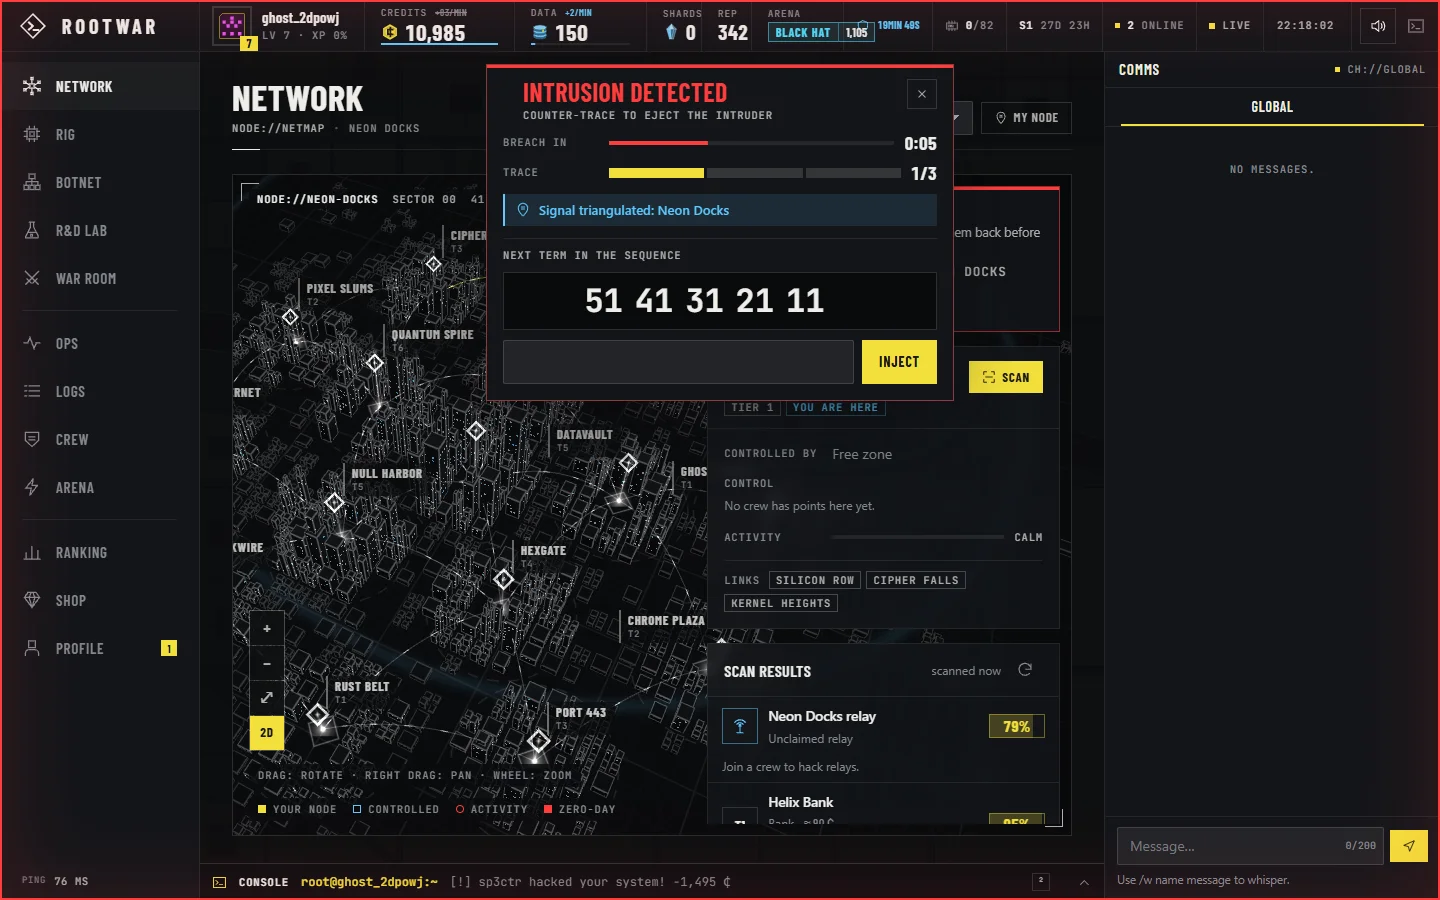Click the yellow Scan button
The height and width of the screenshot is (900, 1440).
pyautogui.click(x=1006, y=377)
